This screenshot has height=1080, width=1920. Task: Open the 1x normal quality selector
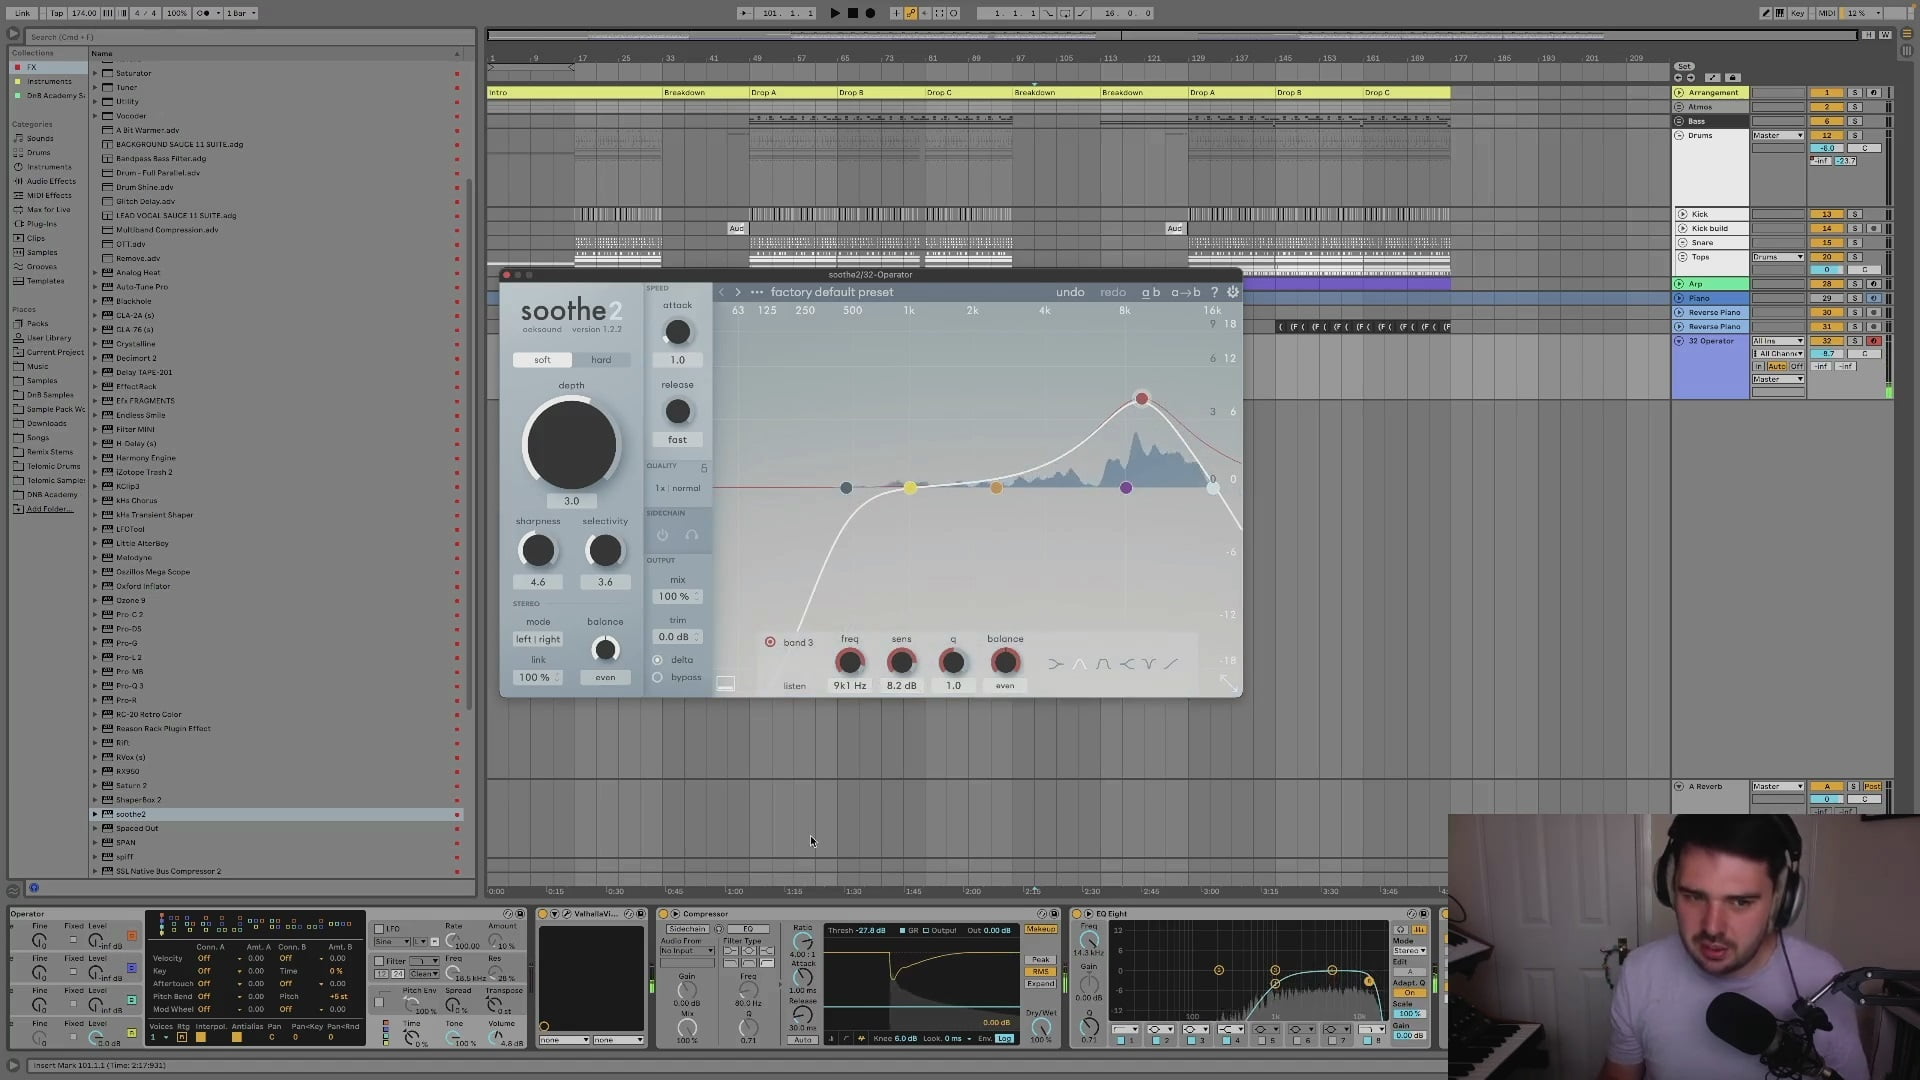[678, 488]
